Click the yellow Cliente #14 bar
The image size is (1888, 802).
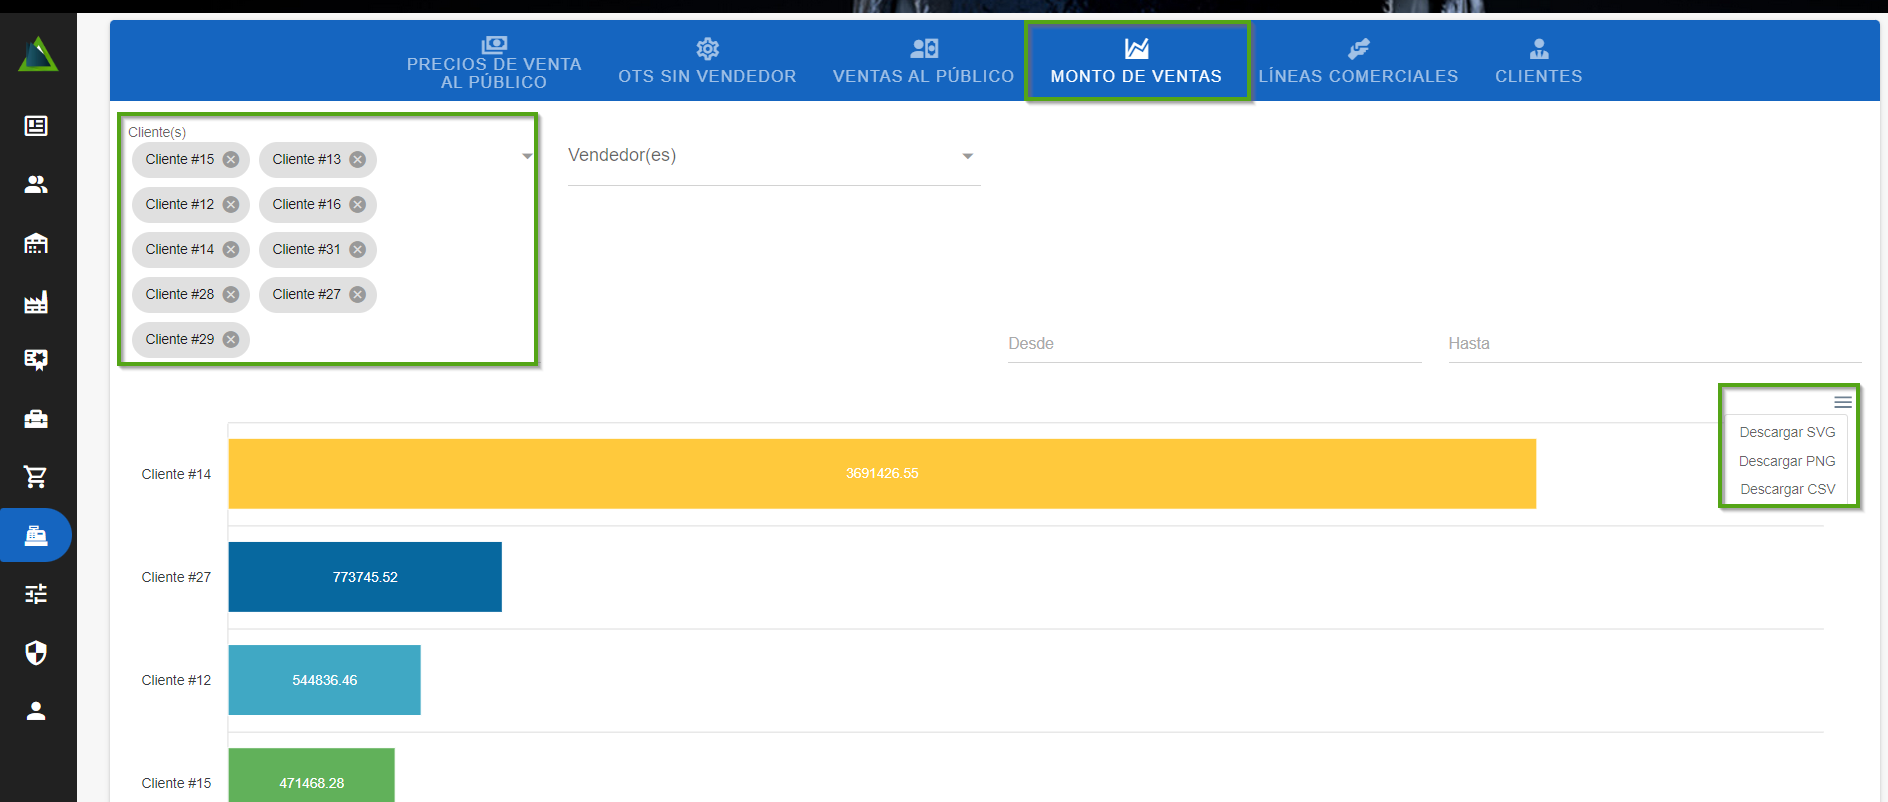pyautogui.click(x=881, y=474)
